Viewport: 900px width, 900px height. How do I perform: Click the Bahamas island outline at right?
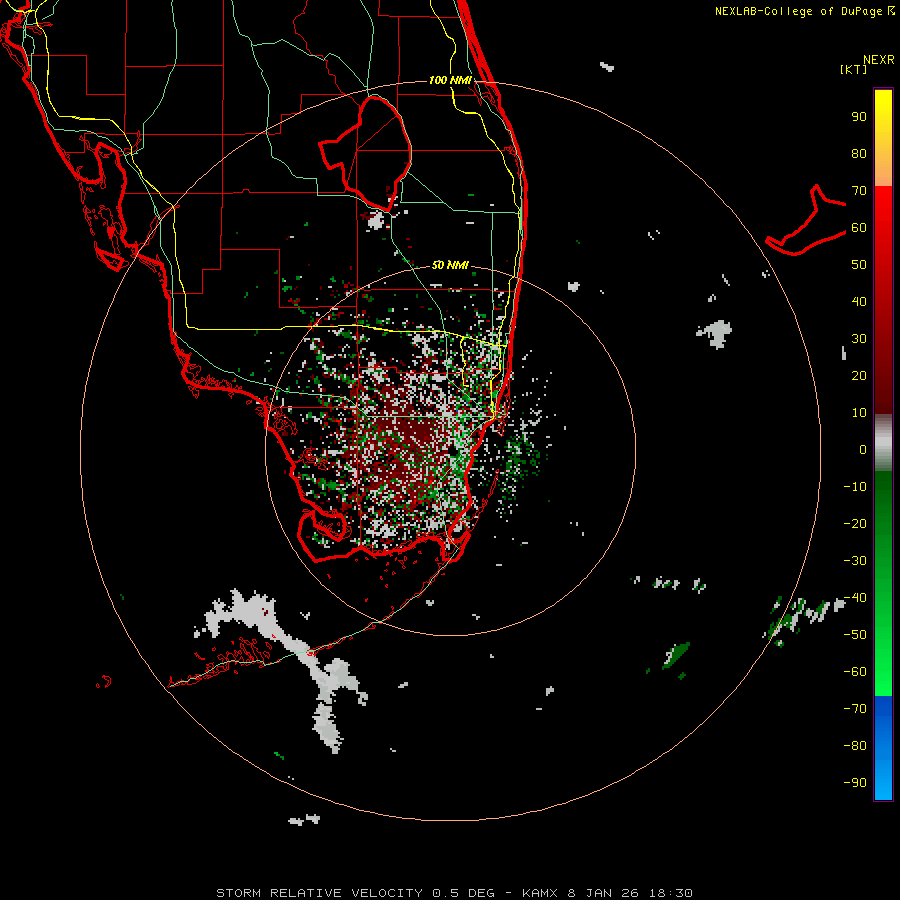pos(806,221)
